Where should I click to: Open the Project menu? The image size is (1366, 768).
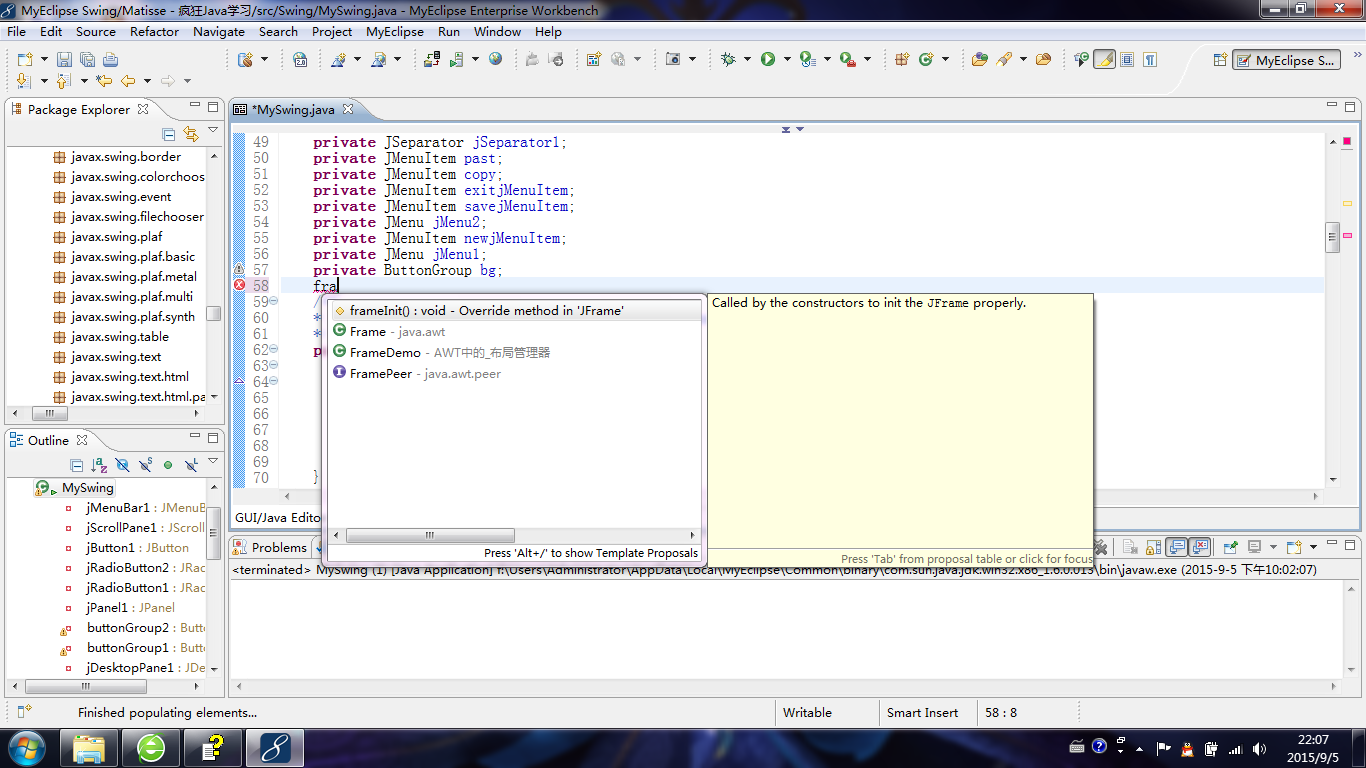point(332,31)
